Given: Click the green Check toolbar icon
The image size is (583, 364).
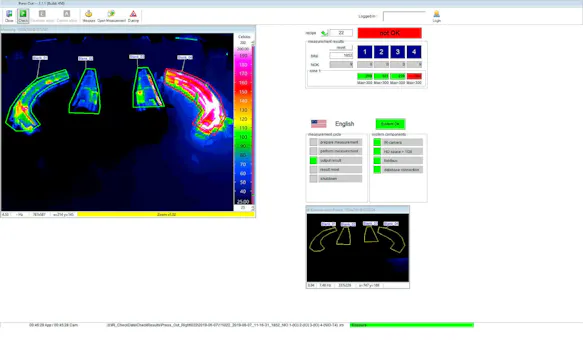Looking at the screenshot, I should tap(23, 16).
